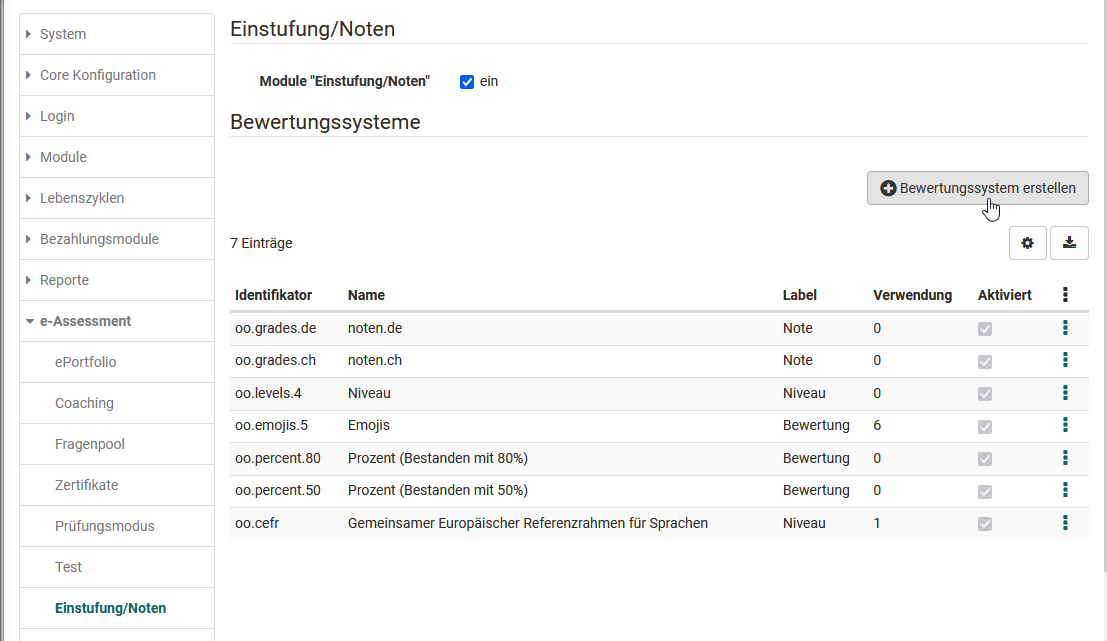Open the Zertifikate menu item

point(86,485)
